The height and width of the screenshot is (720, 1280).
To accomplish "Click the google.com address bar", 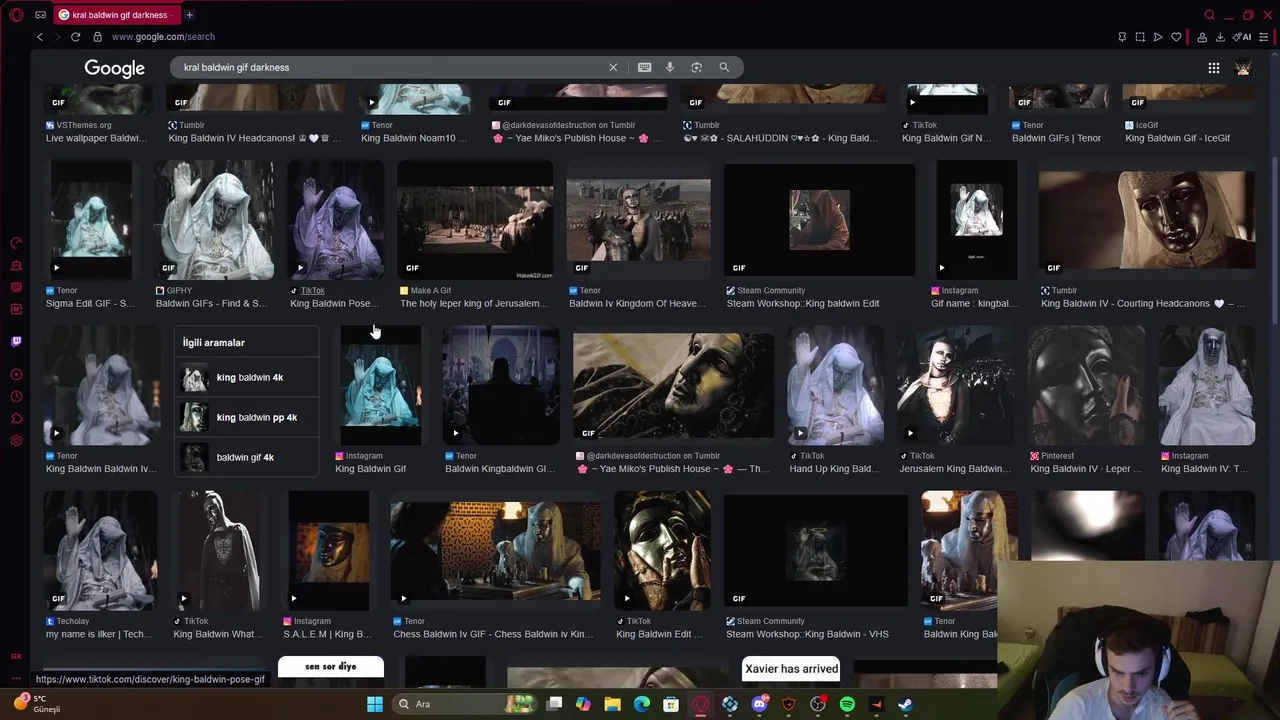I will point(163,37).
